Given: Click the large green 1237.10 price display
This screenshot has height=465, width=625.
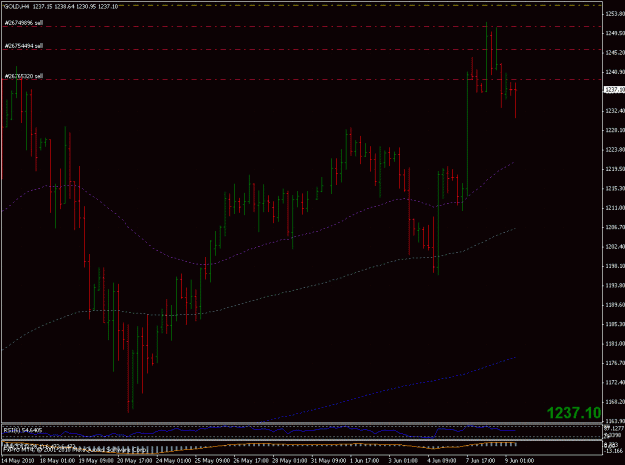Looking at the screenshot, I should coord(574,413).
